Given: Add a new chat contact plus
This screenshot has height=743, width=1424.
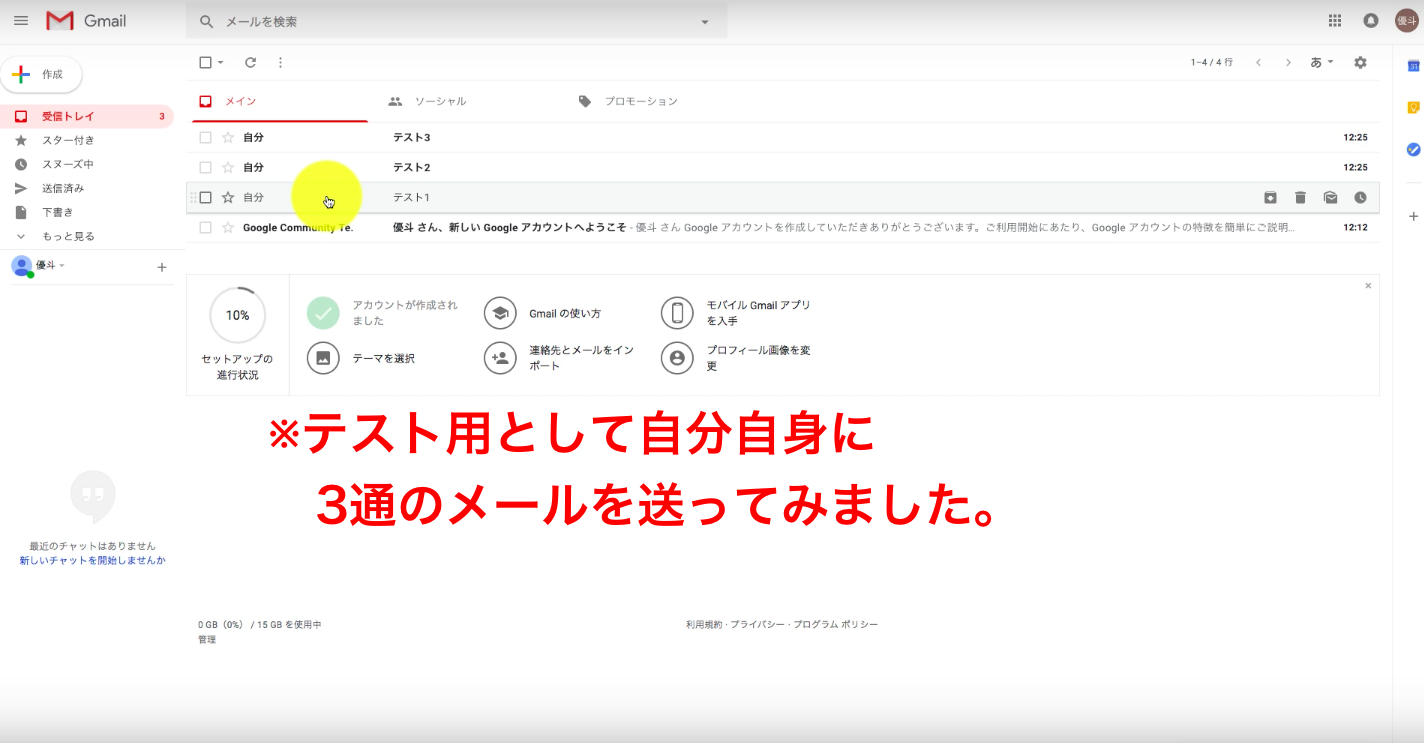Looking at the screenshot, I should [162, 267].
